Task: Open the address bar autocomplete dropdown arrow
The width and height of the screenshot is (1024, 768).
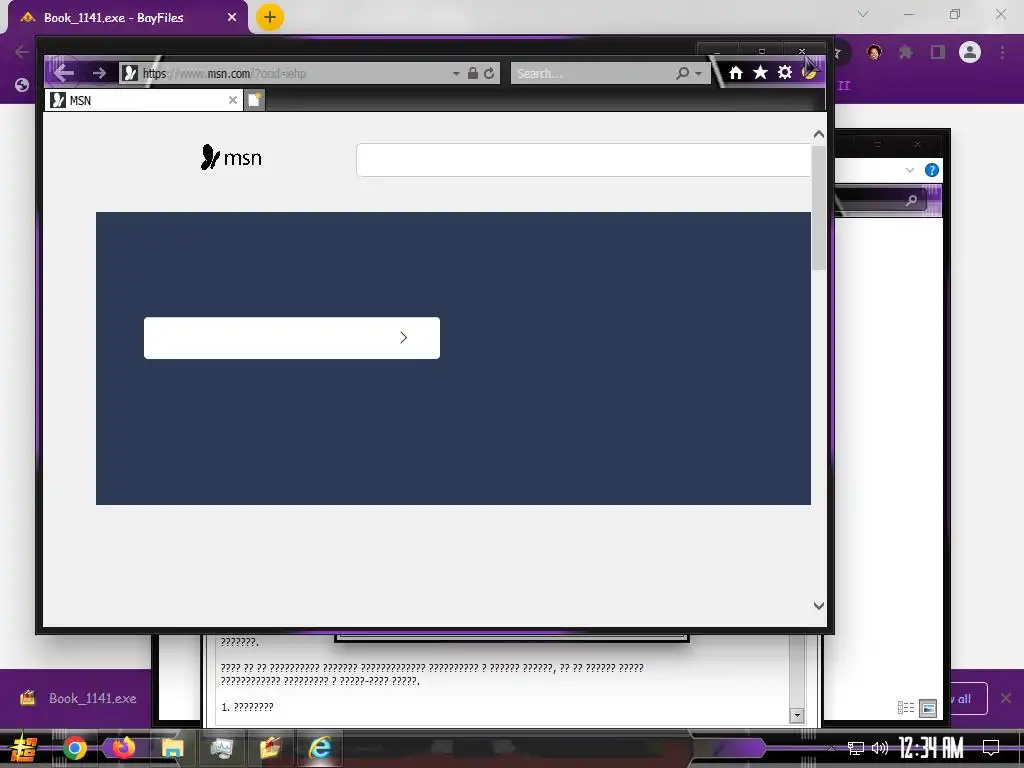Action: click(x=456, y=74)
